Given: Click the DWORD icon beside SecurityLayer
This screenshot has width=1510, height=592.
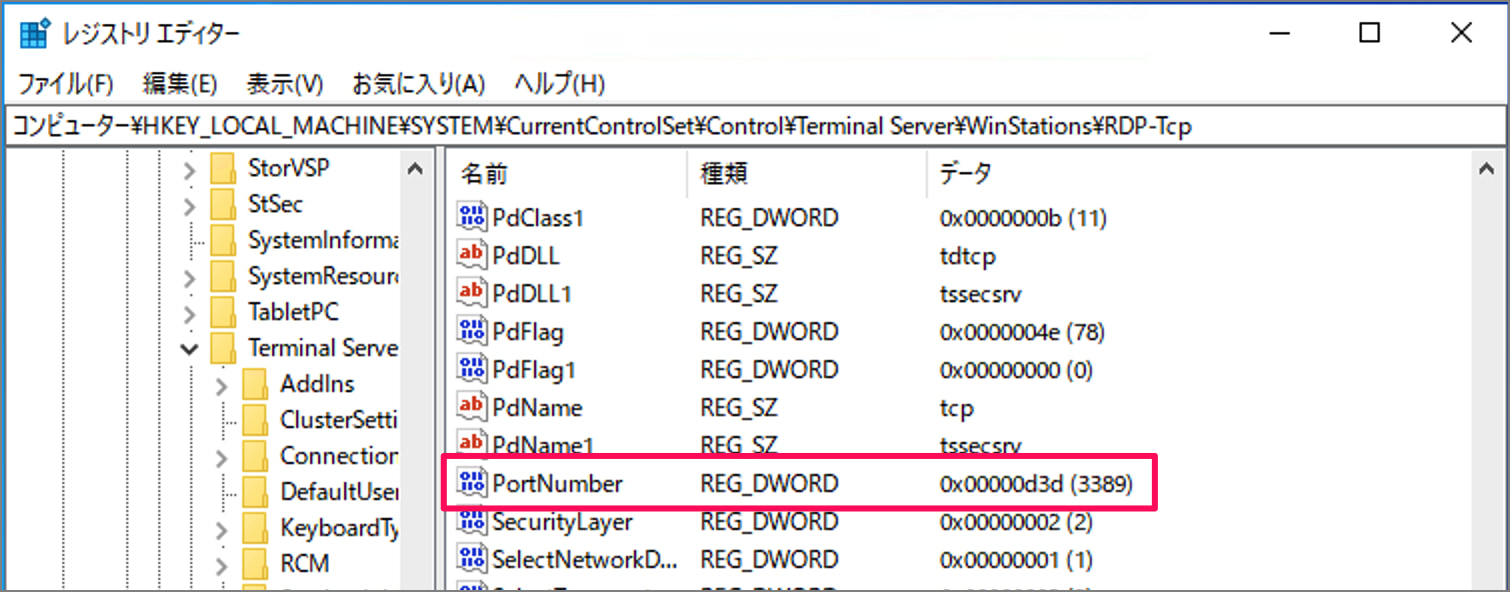Looking at the screenshot, I should [x=470, y=521].
